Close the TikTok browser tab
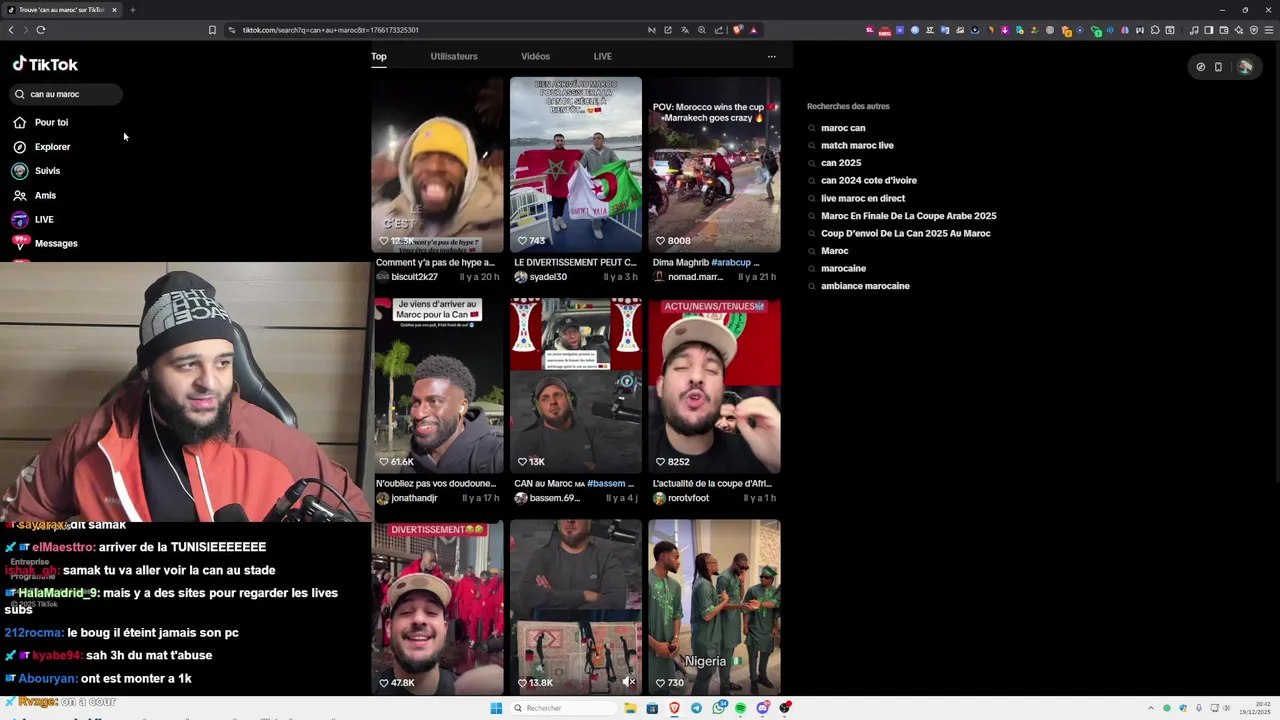 click(x=114, y=10)
